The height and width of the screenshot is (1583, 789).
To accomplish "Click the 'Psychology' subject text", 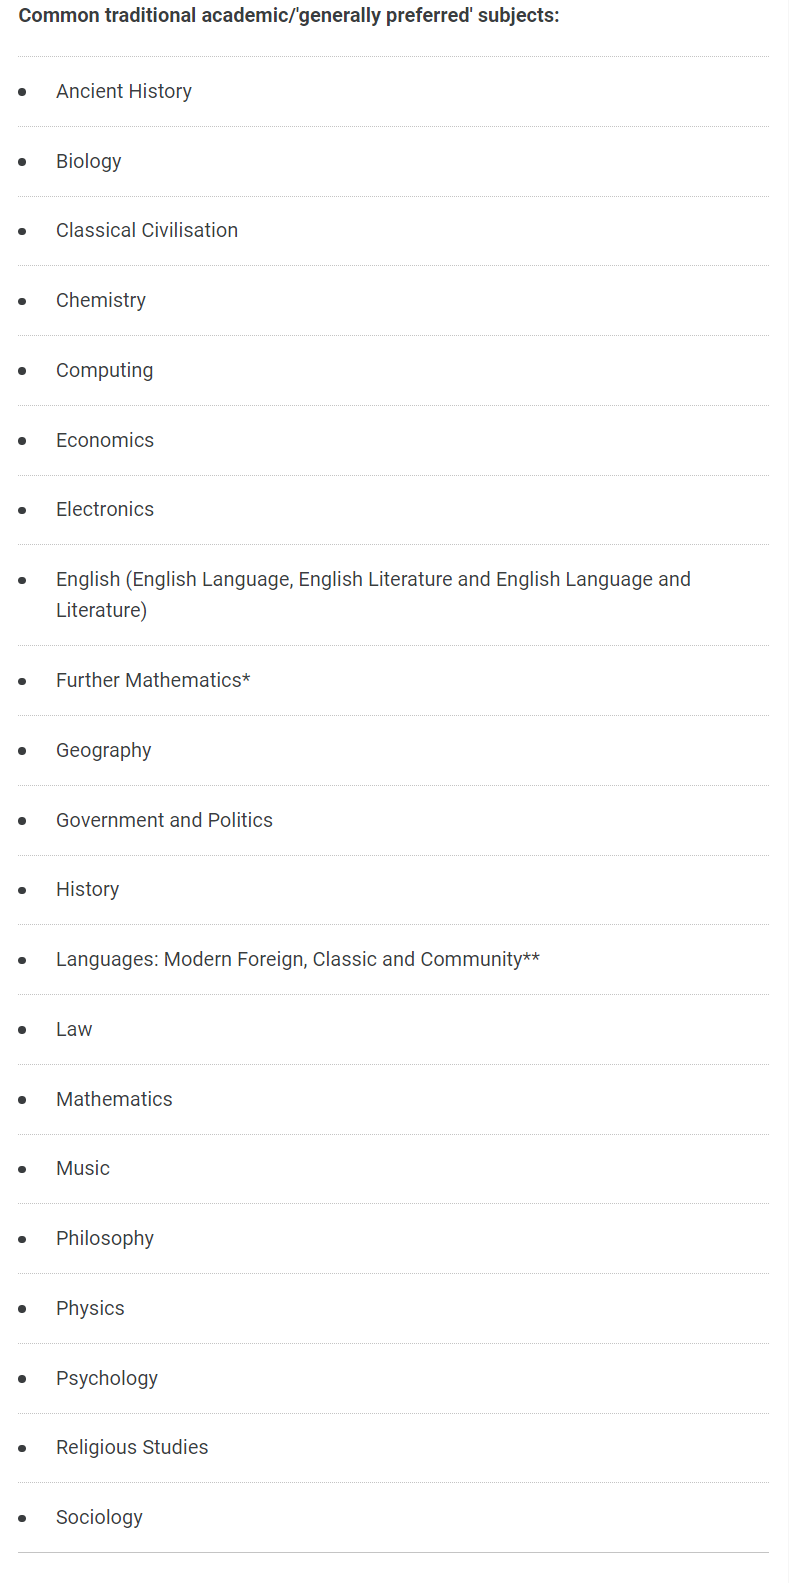I will [107, 1378].
